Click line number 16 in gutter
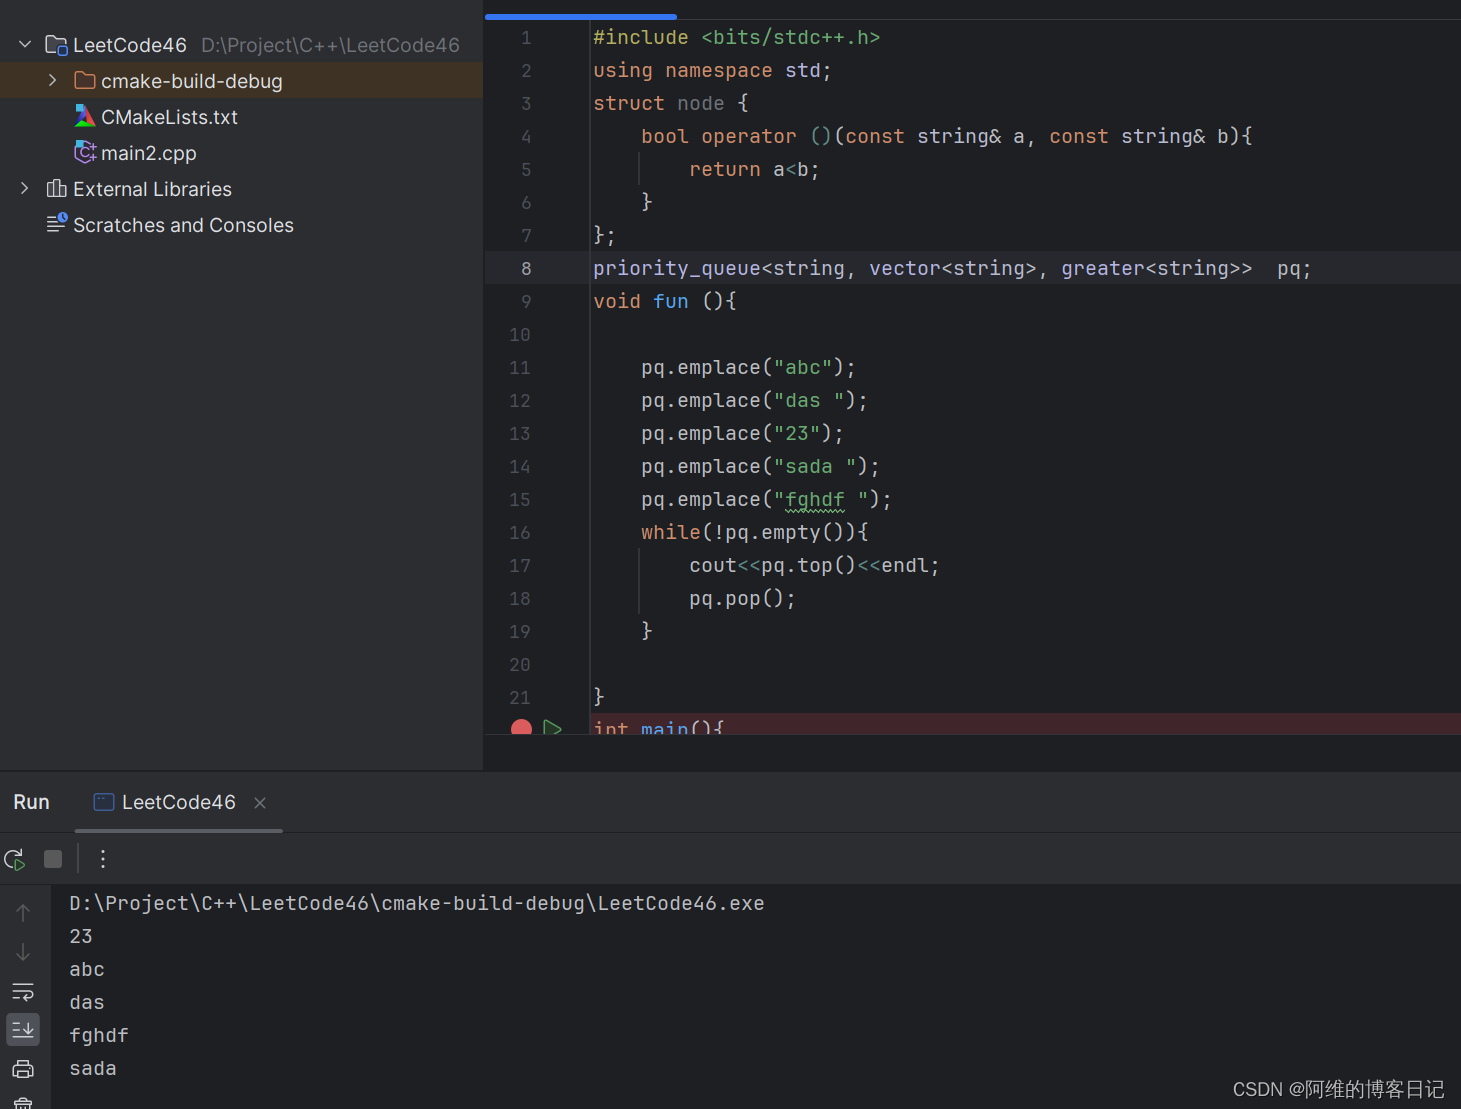Image resolution: width=1461 pixels, height=1109 pixels. point(520,532)
